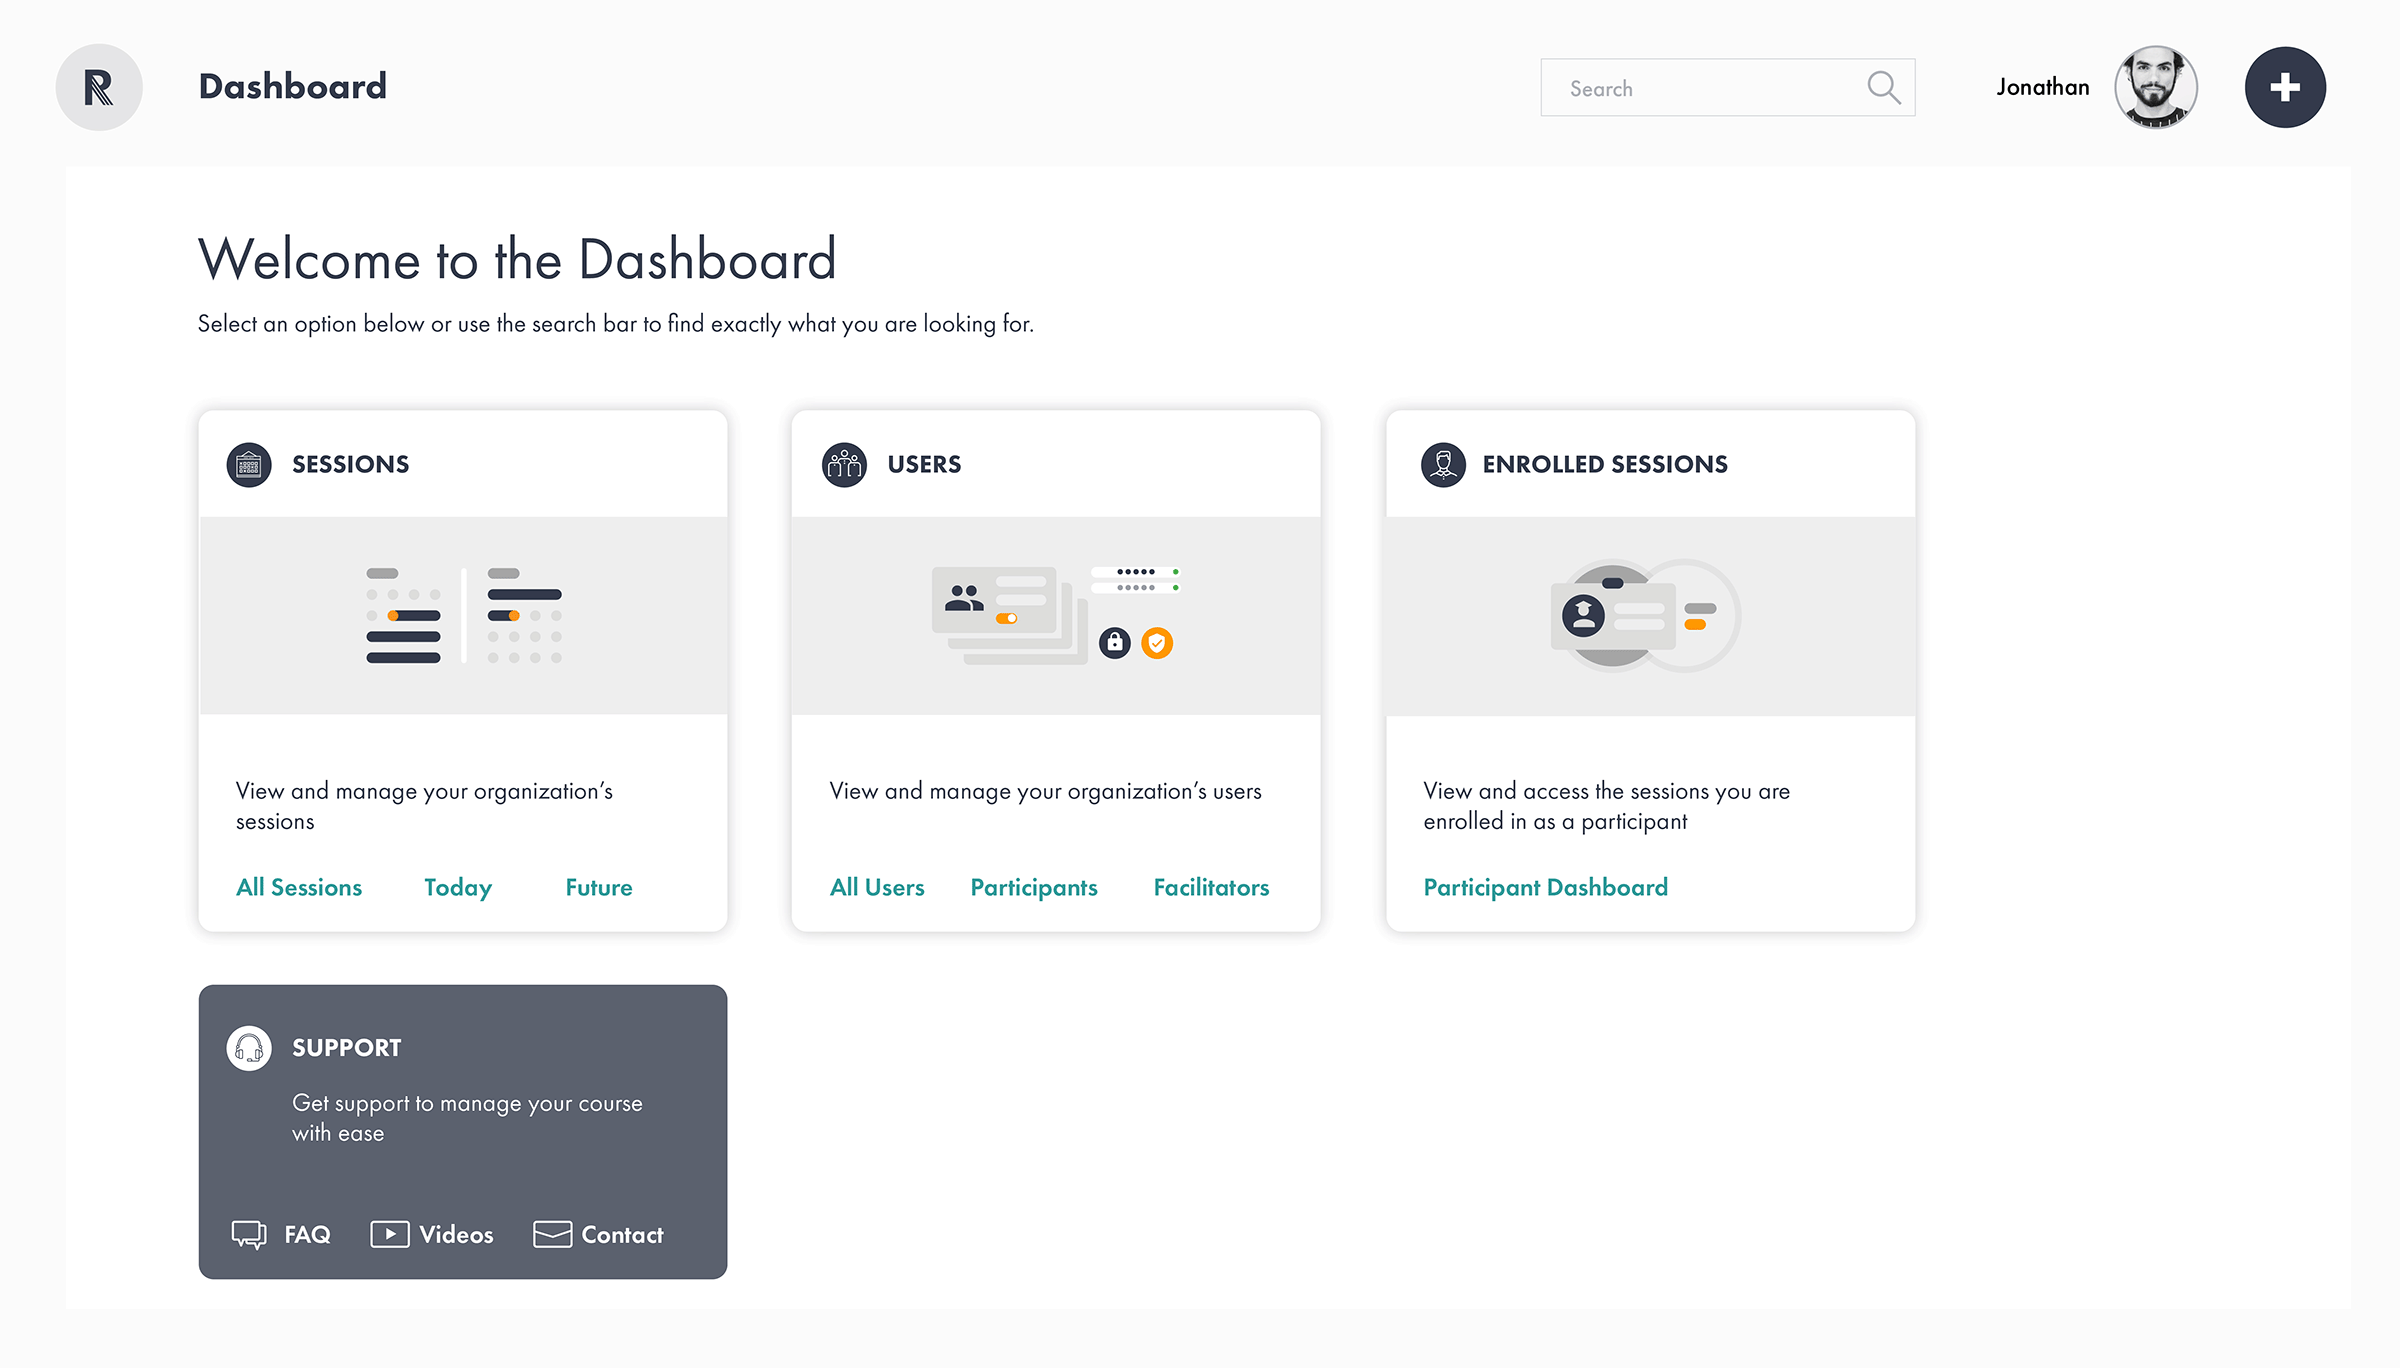Click the 'Welcome to the Dashboard' heading
The height and width of the screenshot is (1368, 2400).
(x=516, y=259)
